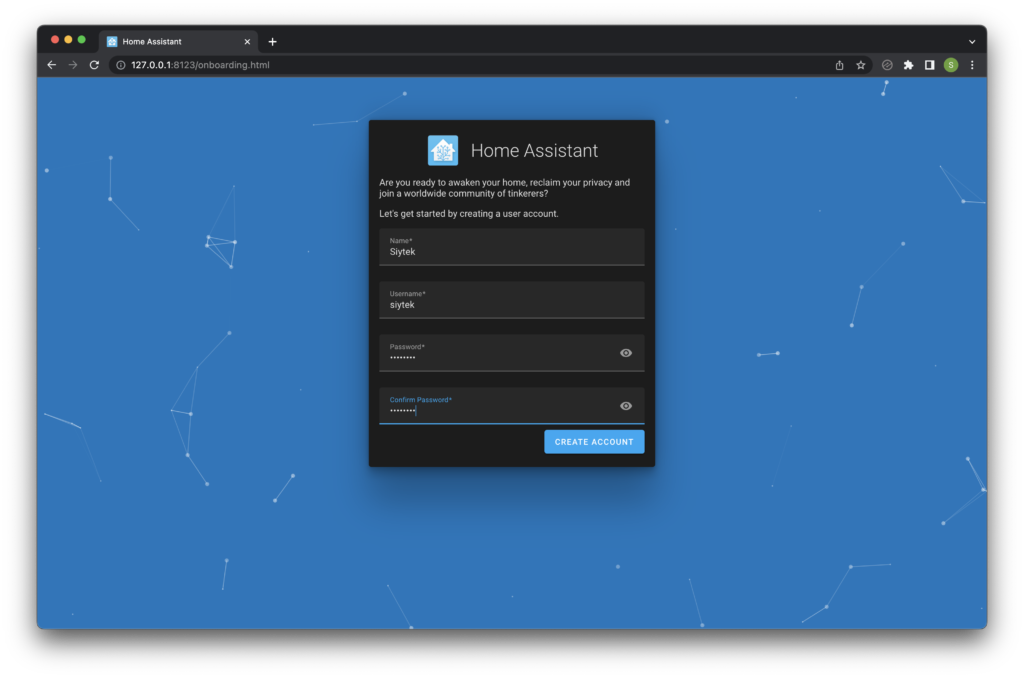1024x678 pixels.
Task: Toggle the browser side panel icon
Action: tap(929, 65)
